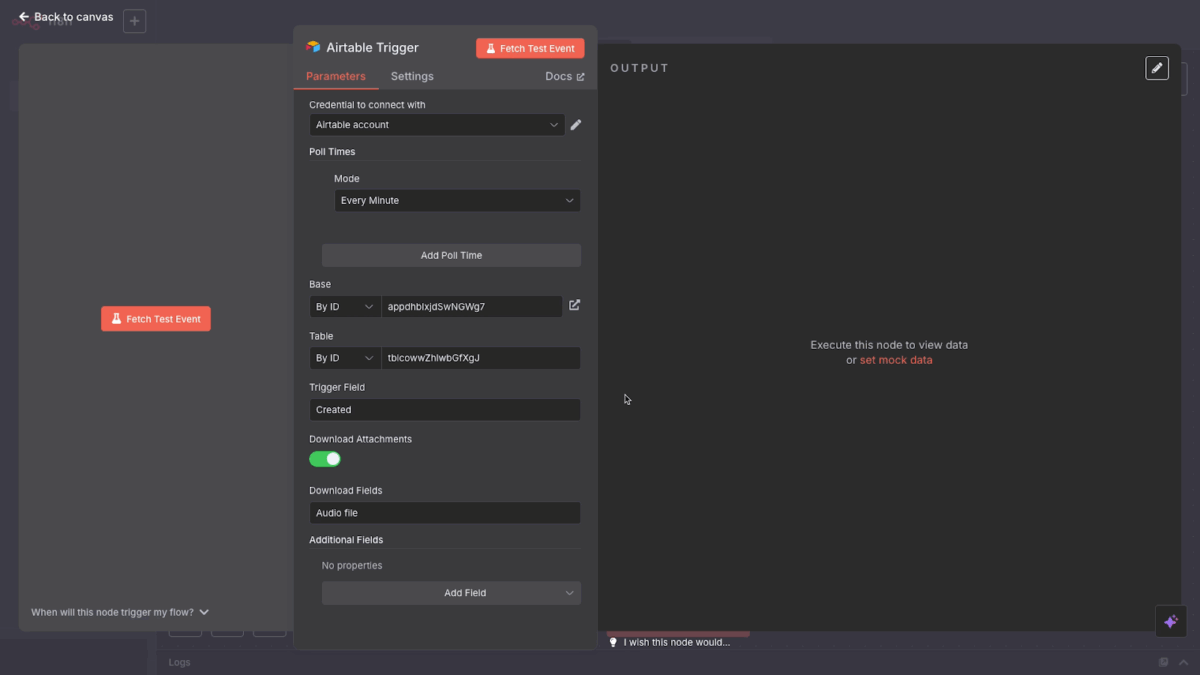Click the pop-out icon in the Logs bar

[x=1164, y=662]
